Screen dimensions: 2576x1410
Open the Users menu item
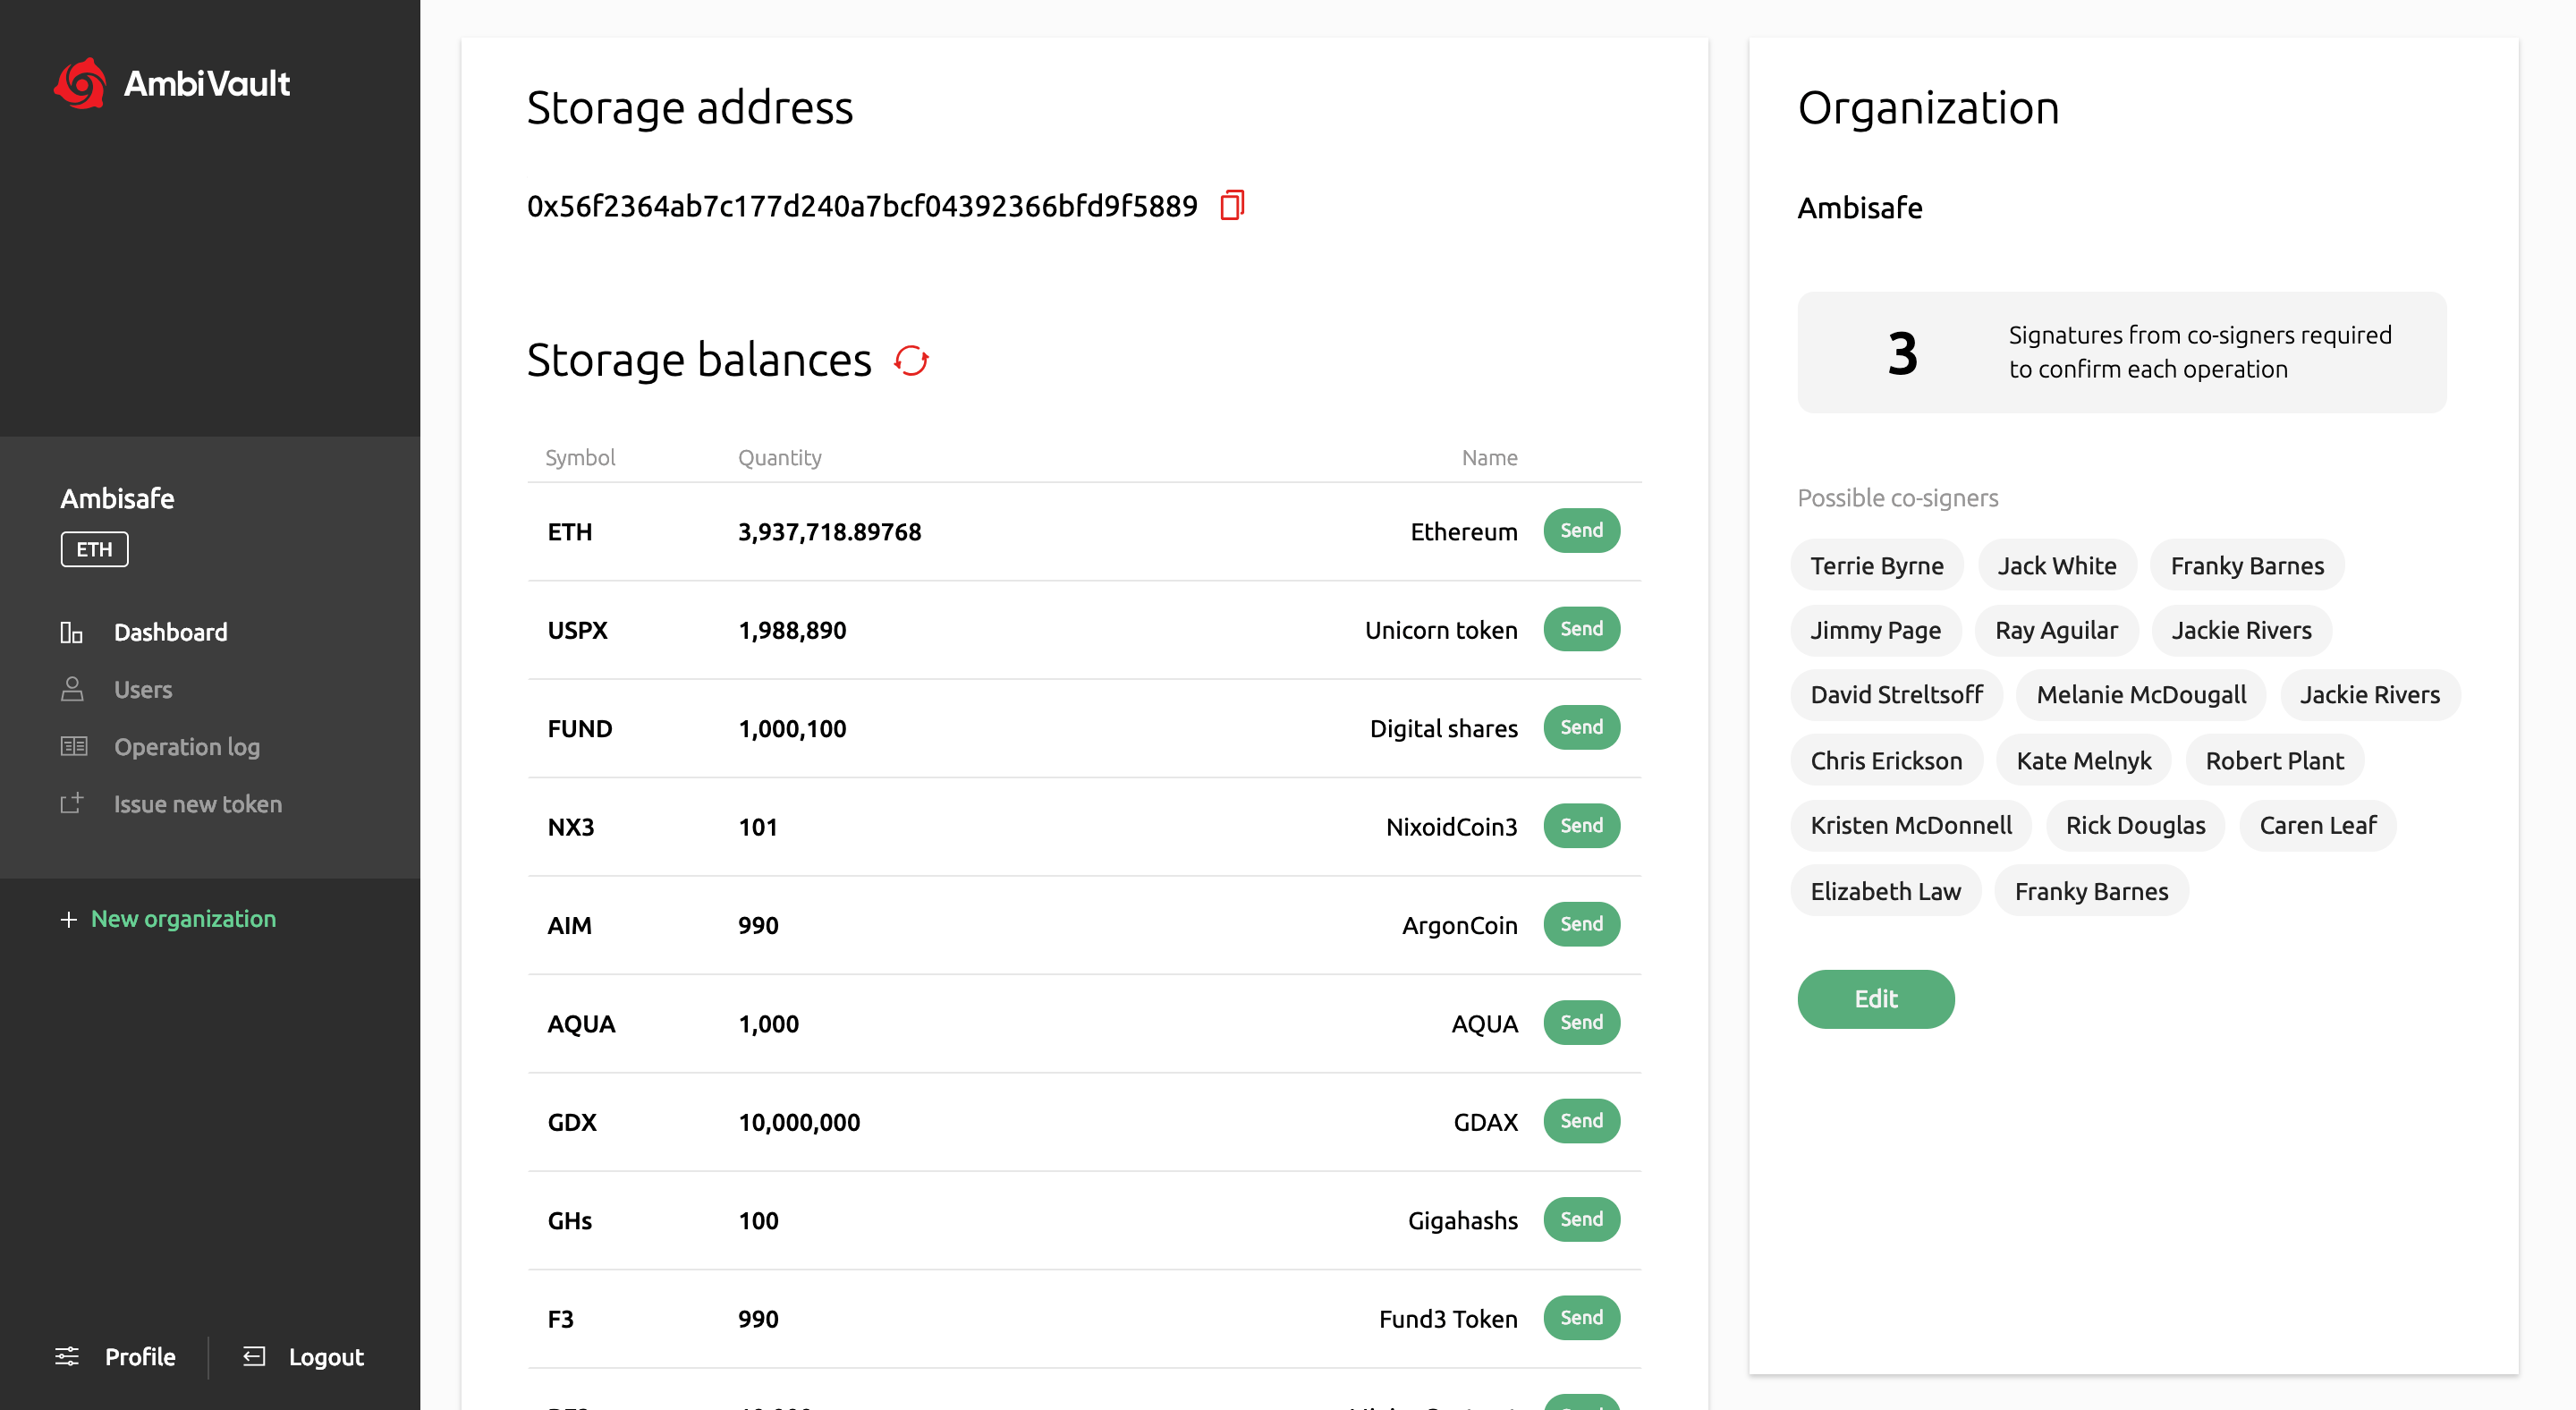(143, 689)
